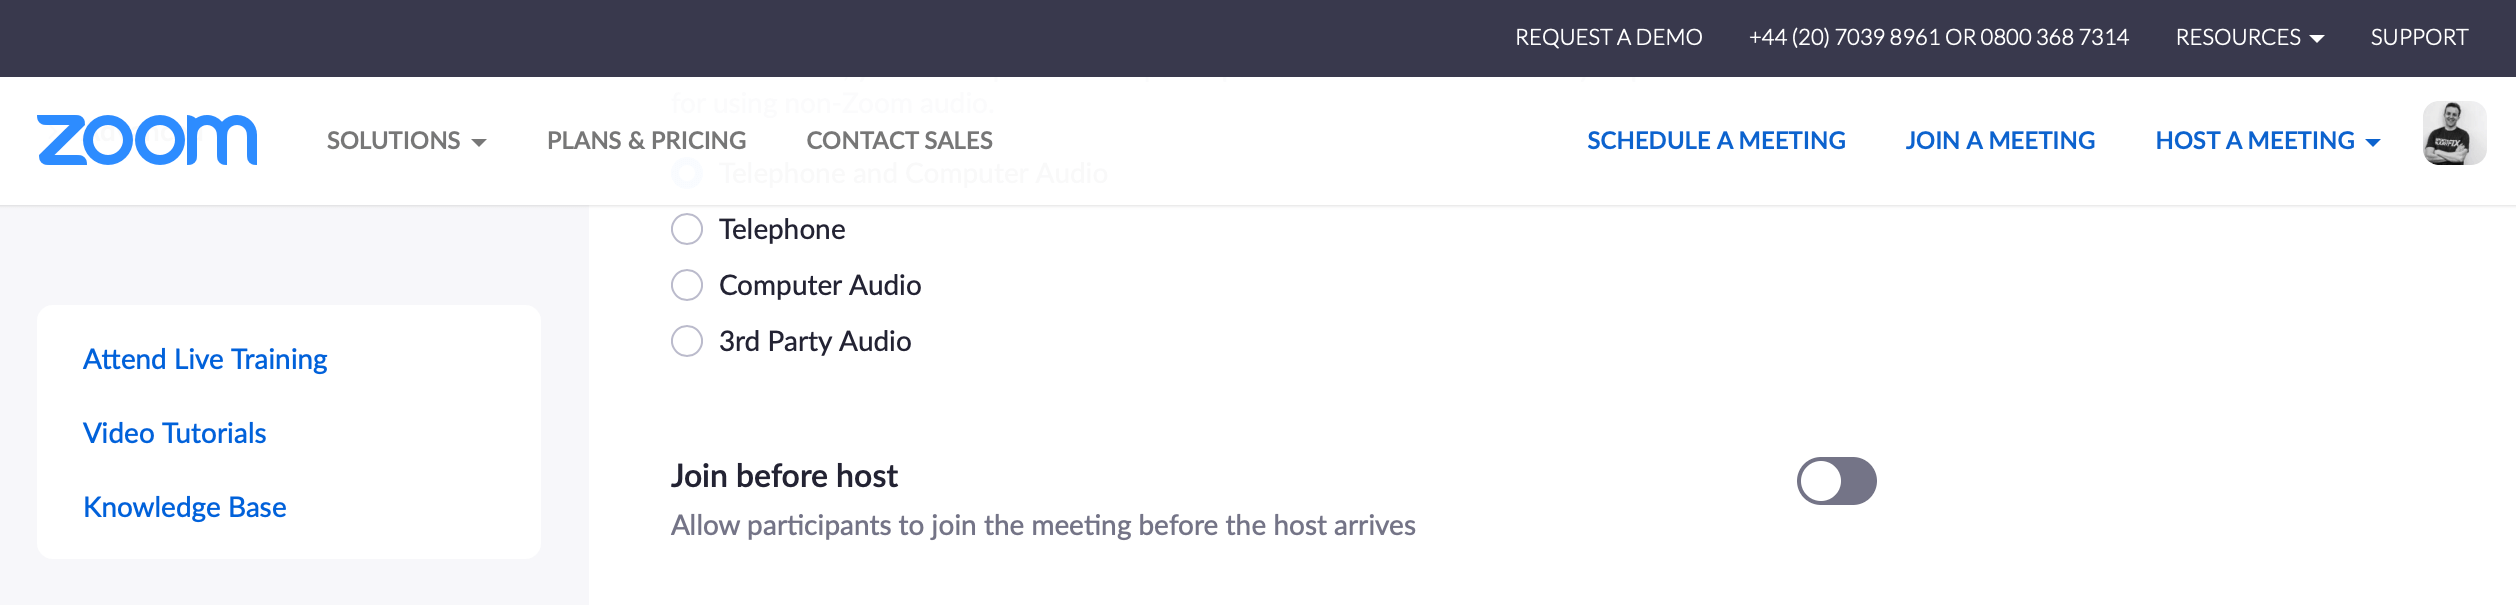Image resolution: width=2516 pixels, height=605 pixels.
Task: Select the 3rd Party Audio option
Action: point(687,341)
